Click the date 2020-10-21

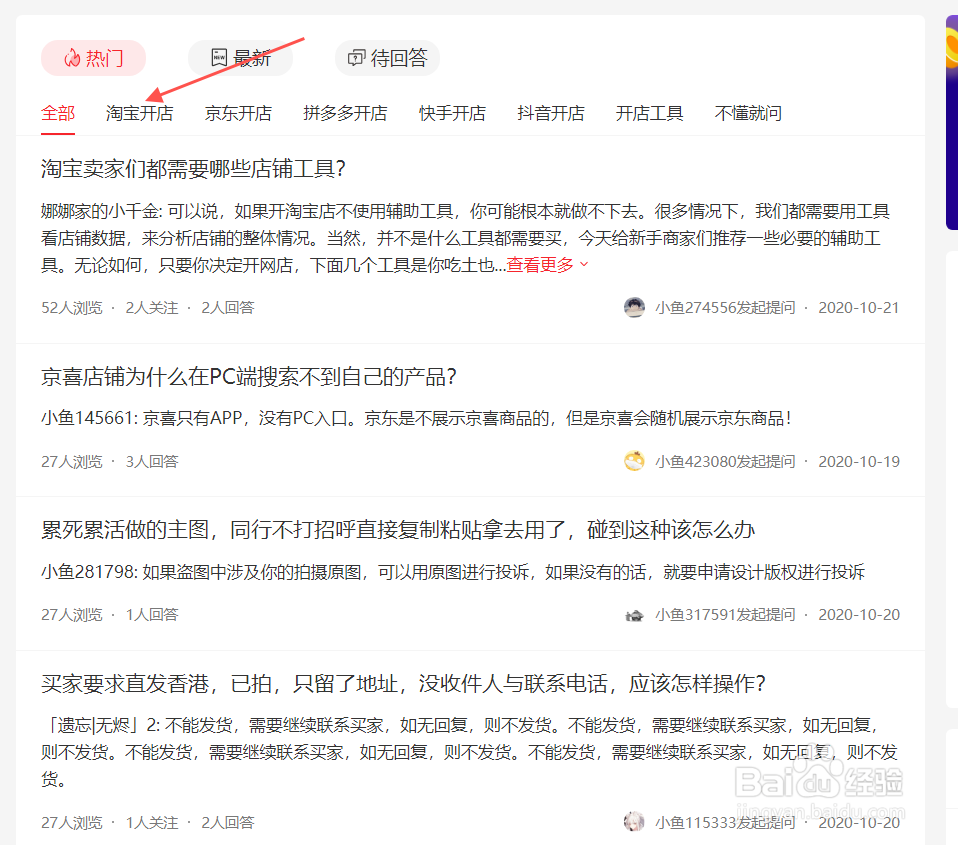pos(858,307)
